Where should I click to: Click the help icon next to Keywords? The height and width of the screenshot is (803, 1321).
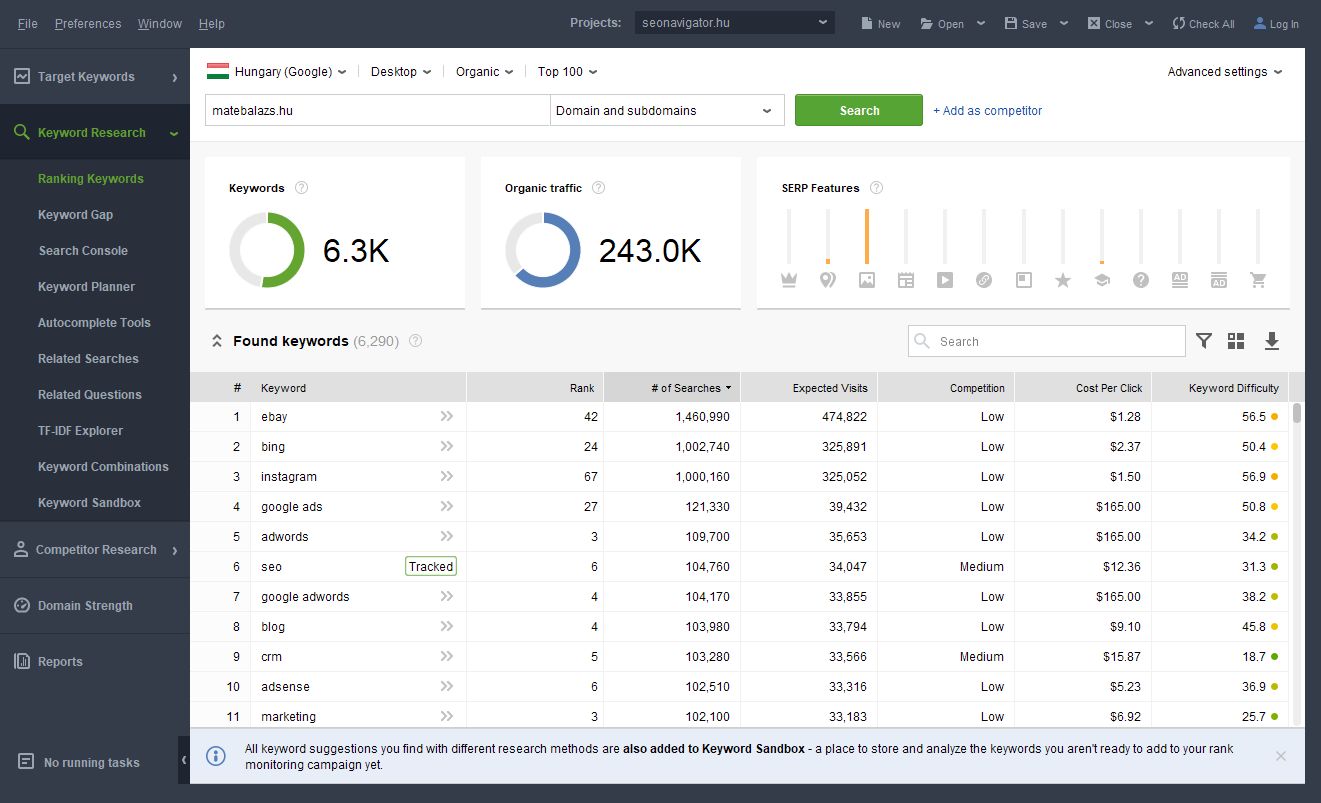click(302, 188)
